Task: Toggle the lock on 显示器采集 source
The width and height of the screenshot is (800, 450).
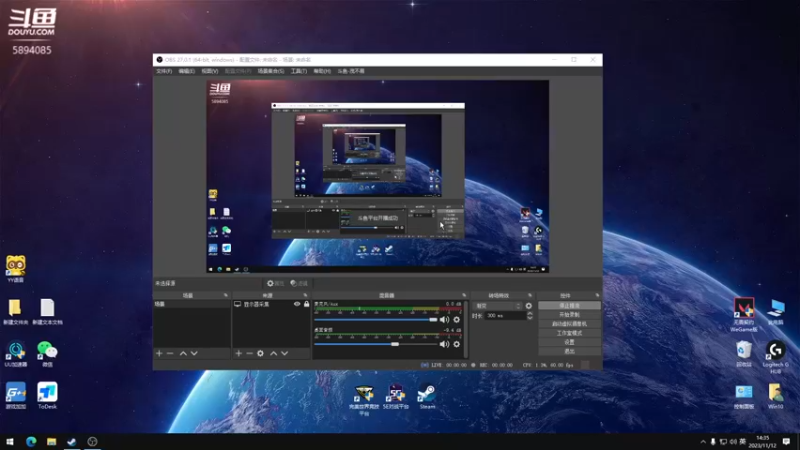Action: (x=307, y=304)
